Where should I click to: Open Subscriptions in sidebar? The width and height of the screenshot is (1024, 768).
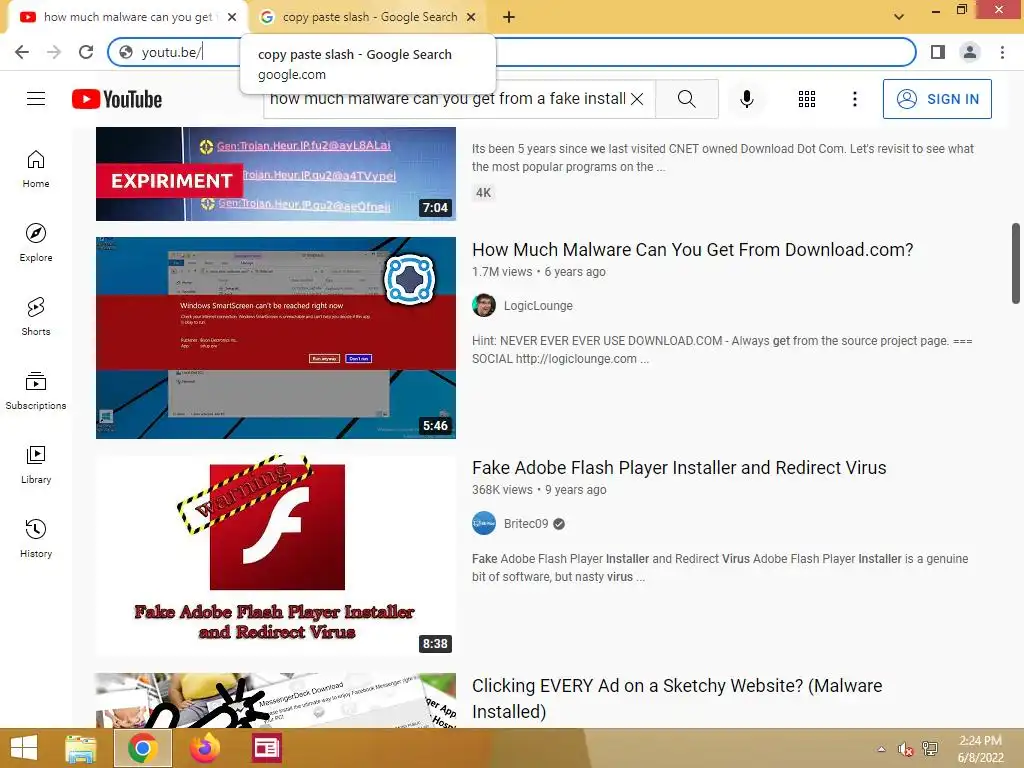[36, 391]
